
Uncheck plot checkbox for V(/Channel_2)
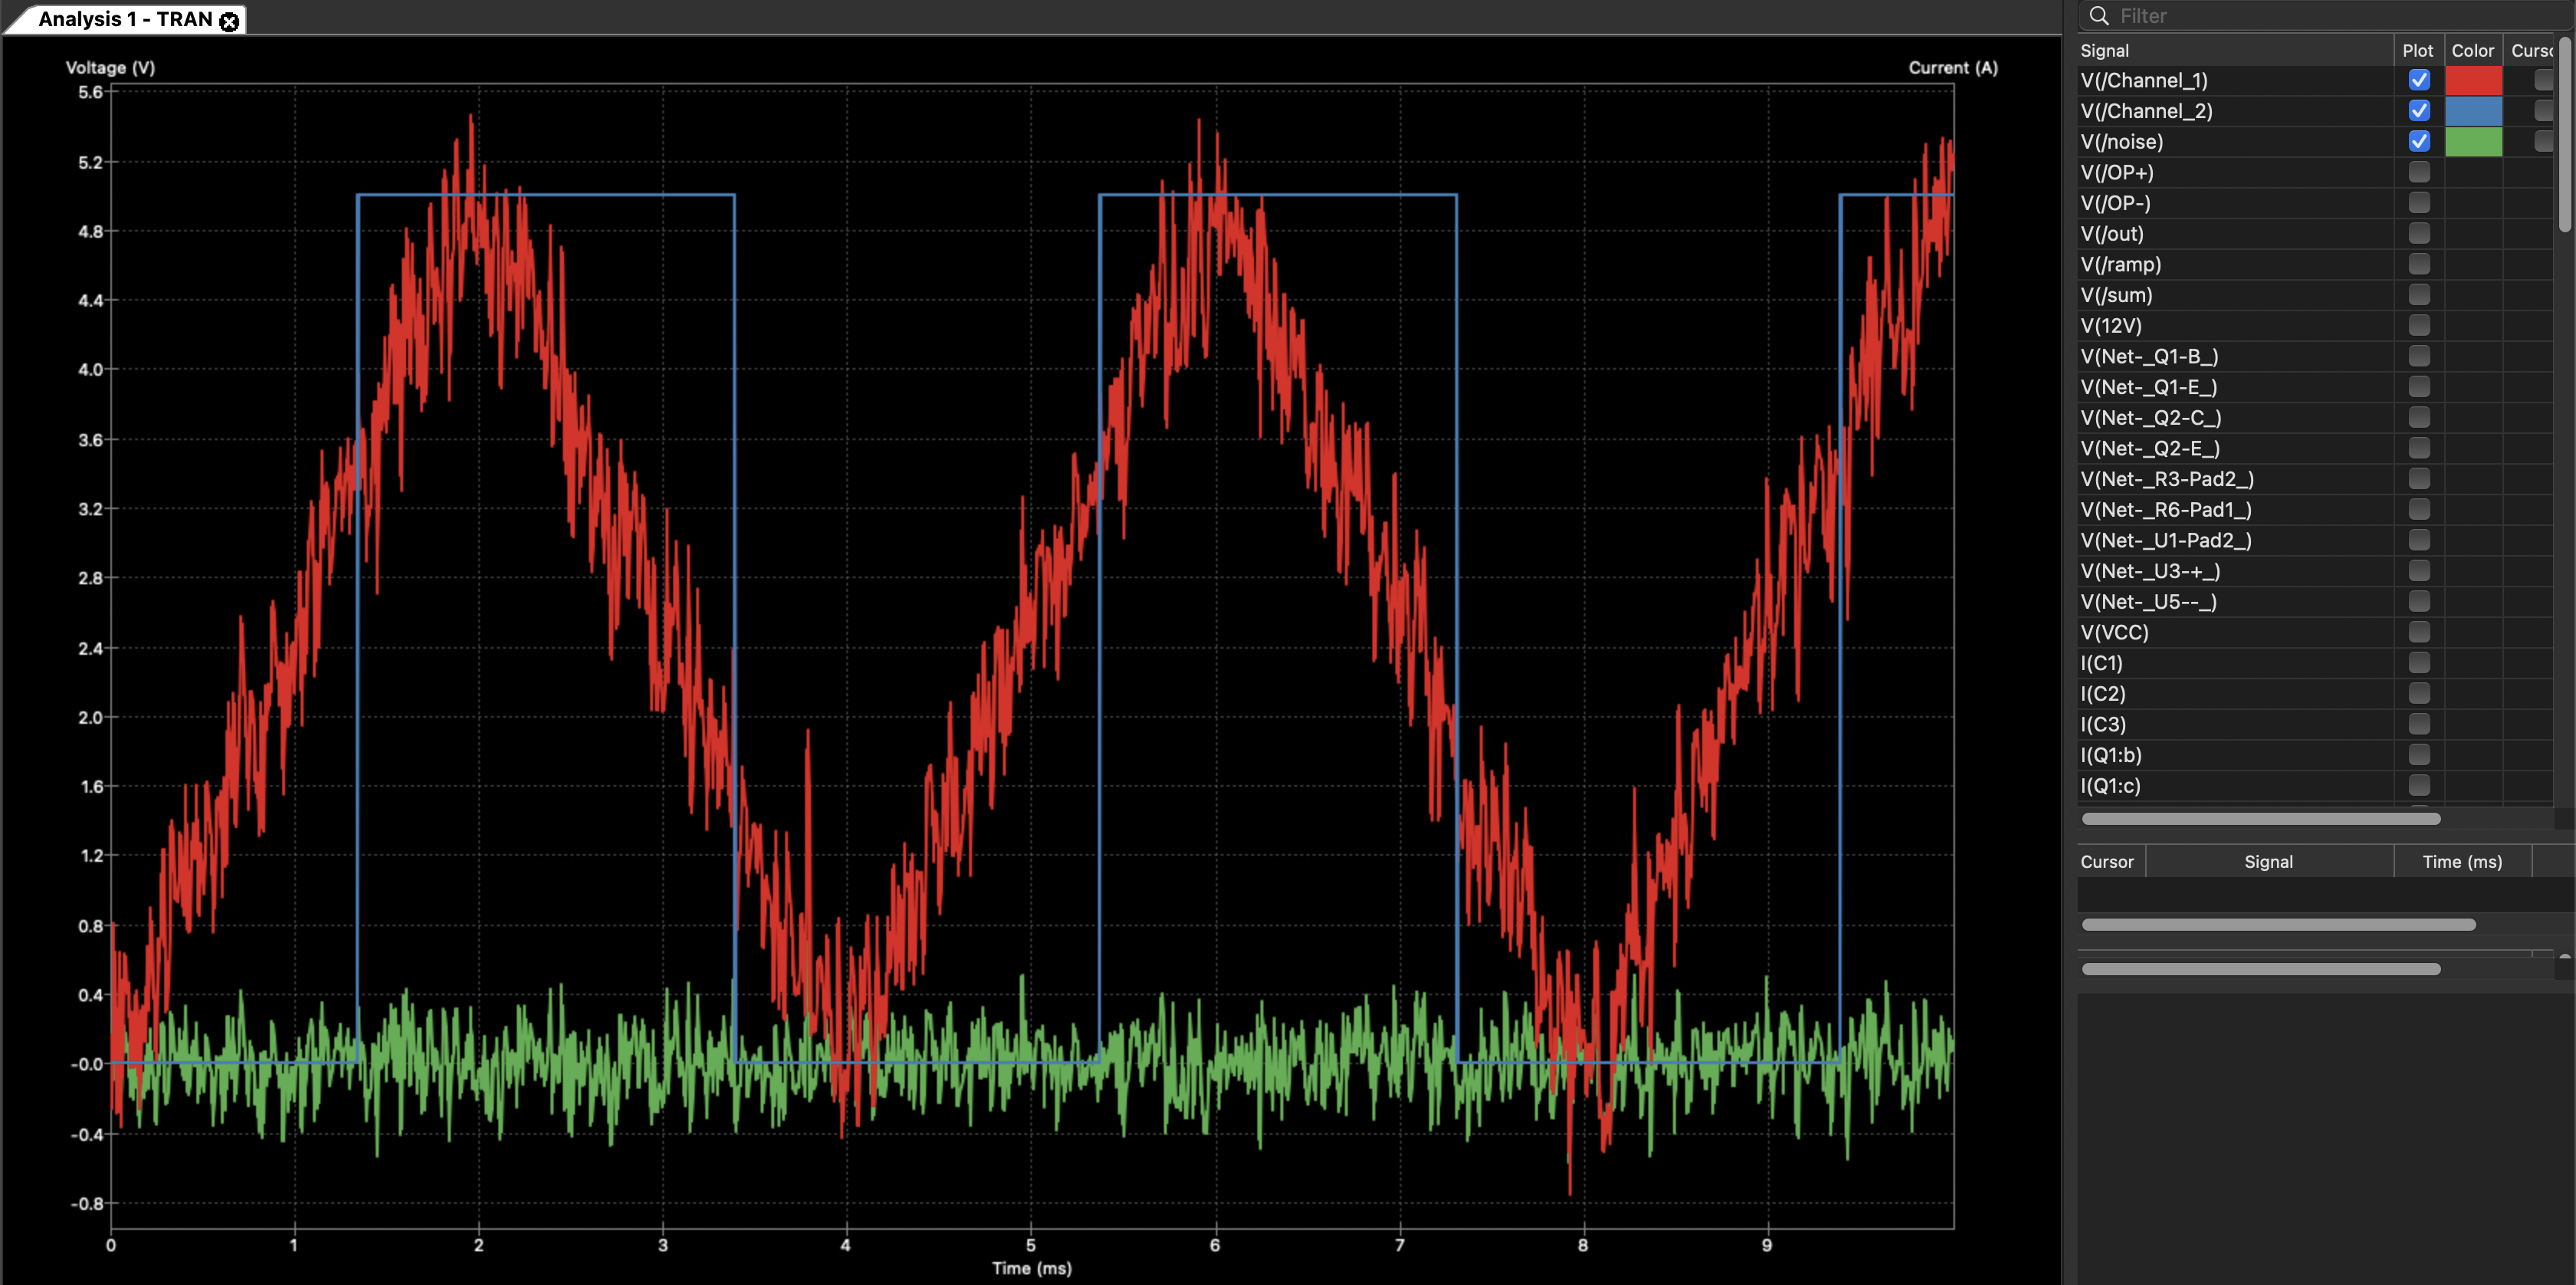coord(2418,111)
